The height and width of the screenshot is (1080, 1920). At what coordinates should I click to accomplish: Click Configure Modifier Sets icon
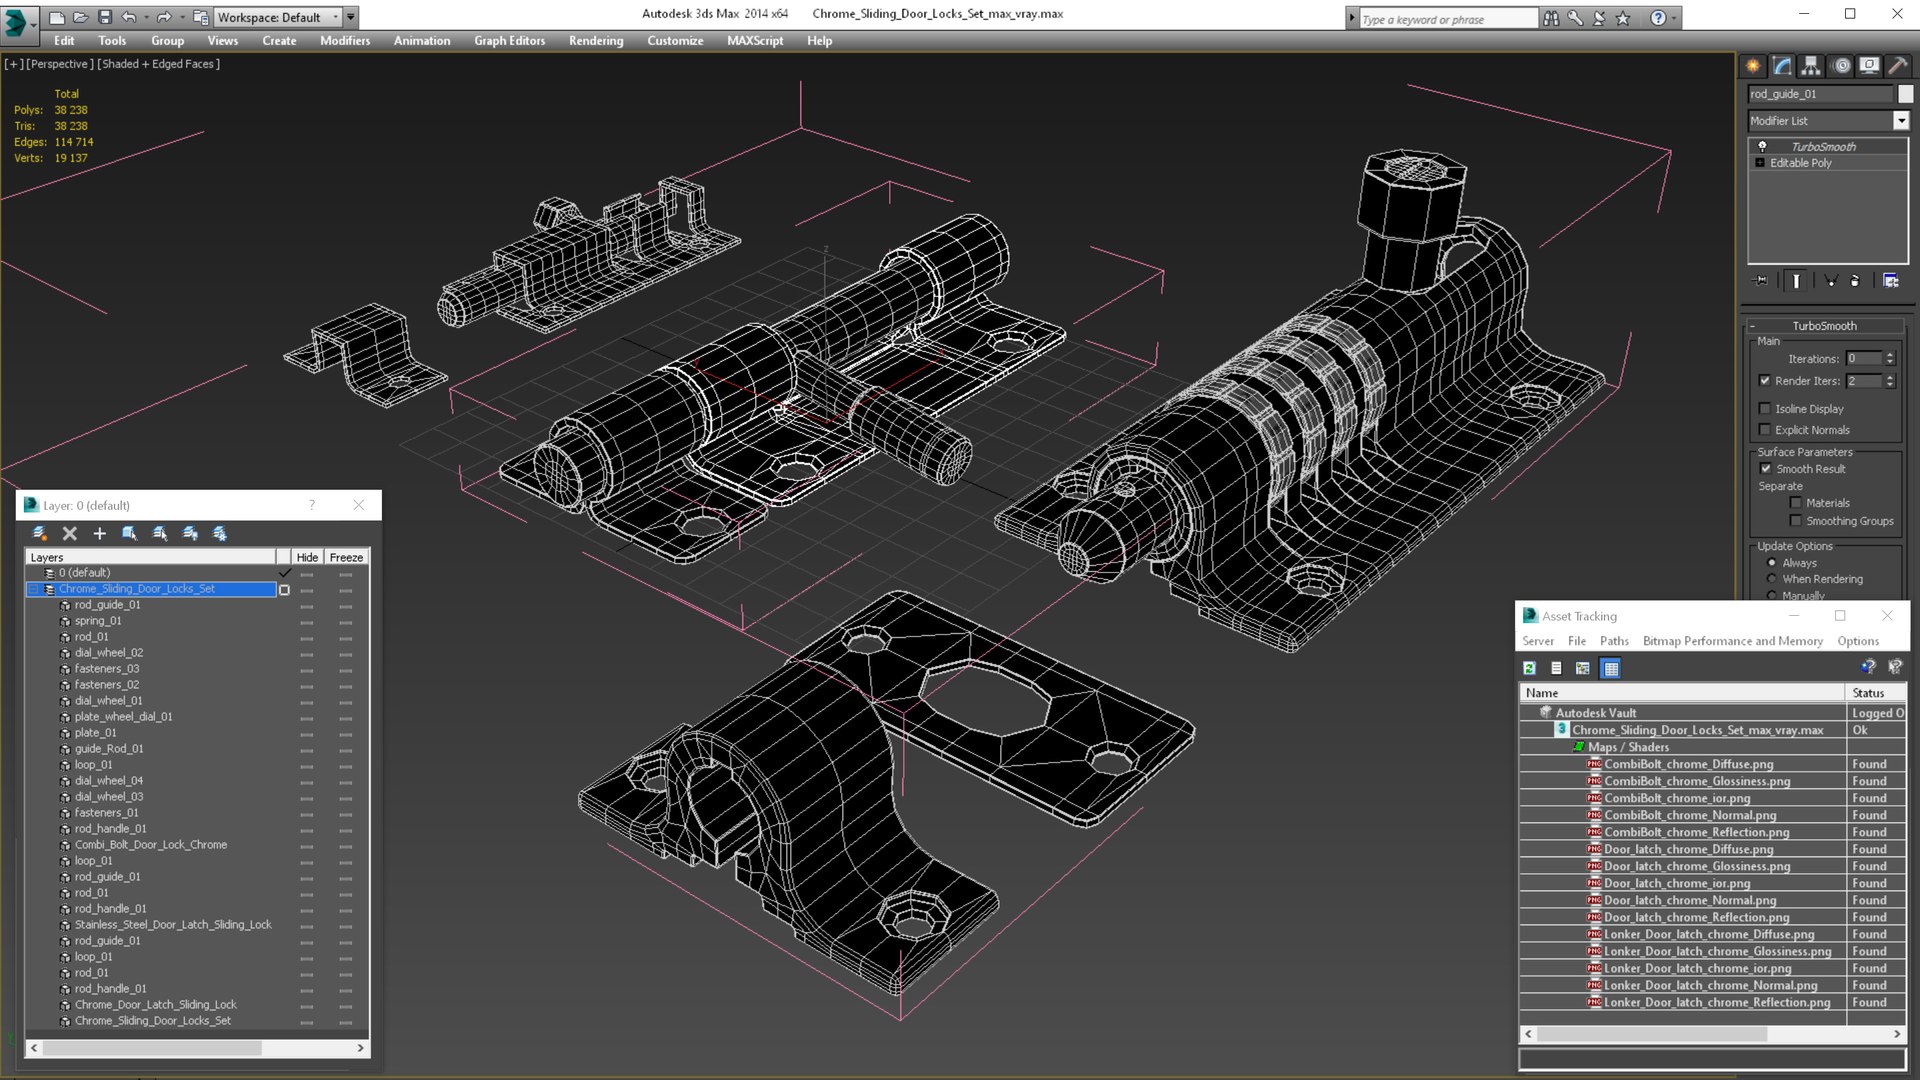tap(1890, 281)
